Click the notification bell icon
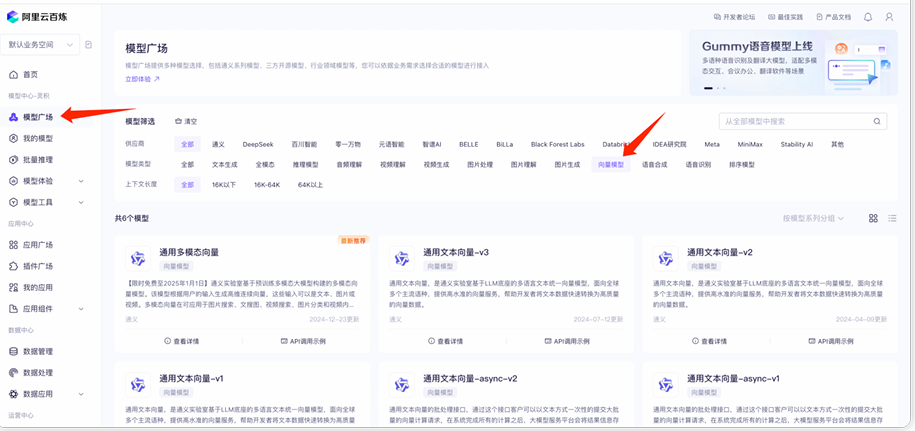 click(x=867, y=17)
